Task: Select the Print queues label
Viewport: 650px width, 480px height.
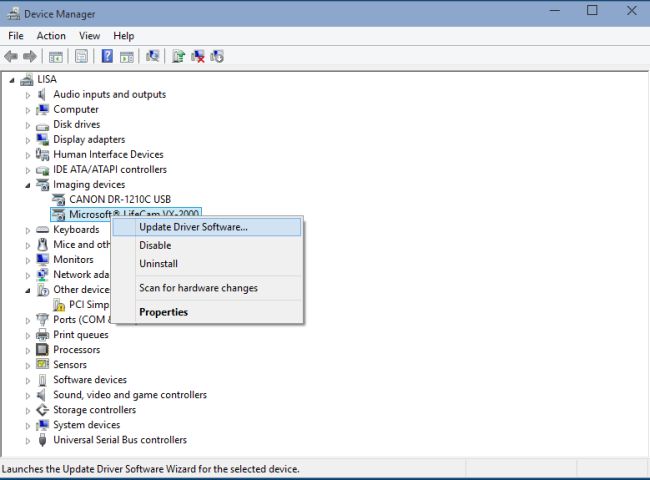Action: (x=81, y=335)
